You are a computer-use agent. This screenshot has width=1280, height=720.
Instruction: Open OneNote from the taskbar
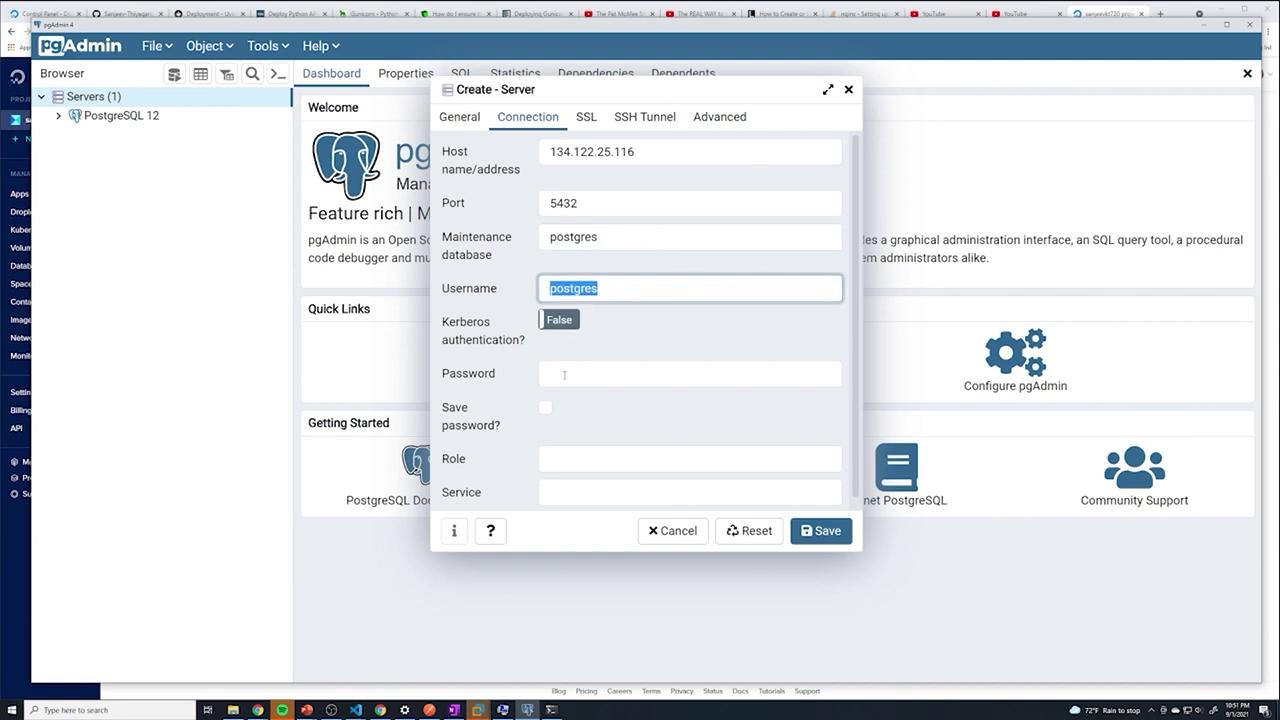[453, 710]
